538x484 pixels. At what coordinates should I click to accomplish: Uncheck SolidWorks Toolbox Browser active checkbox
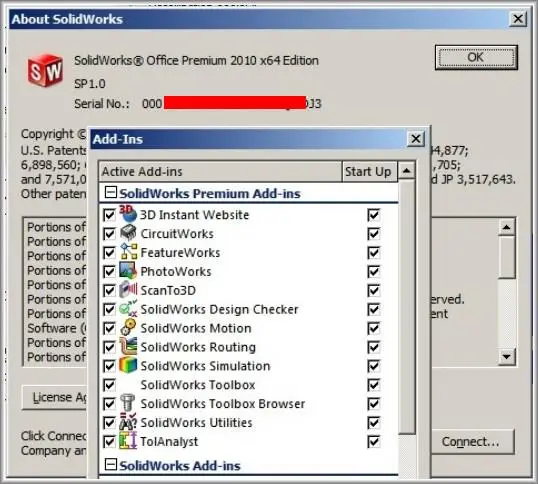point(109,404)
